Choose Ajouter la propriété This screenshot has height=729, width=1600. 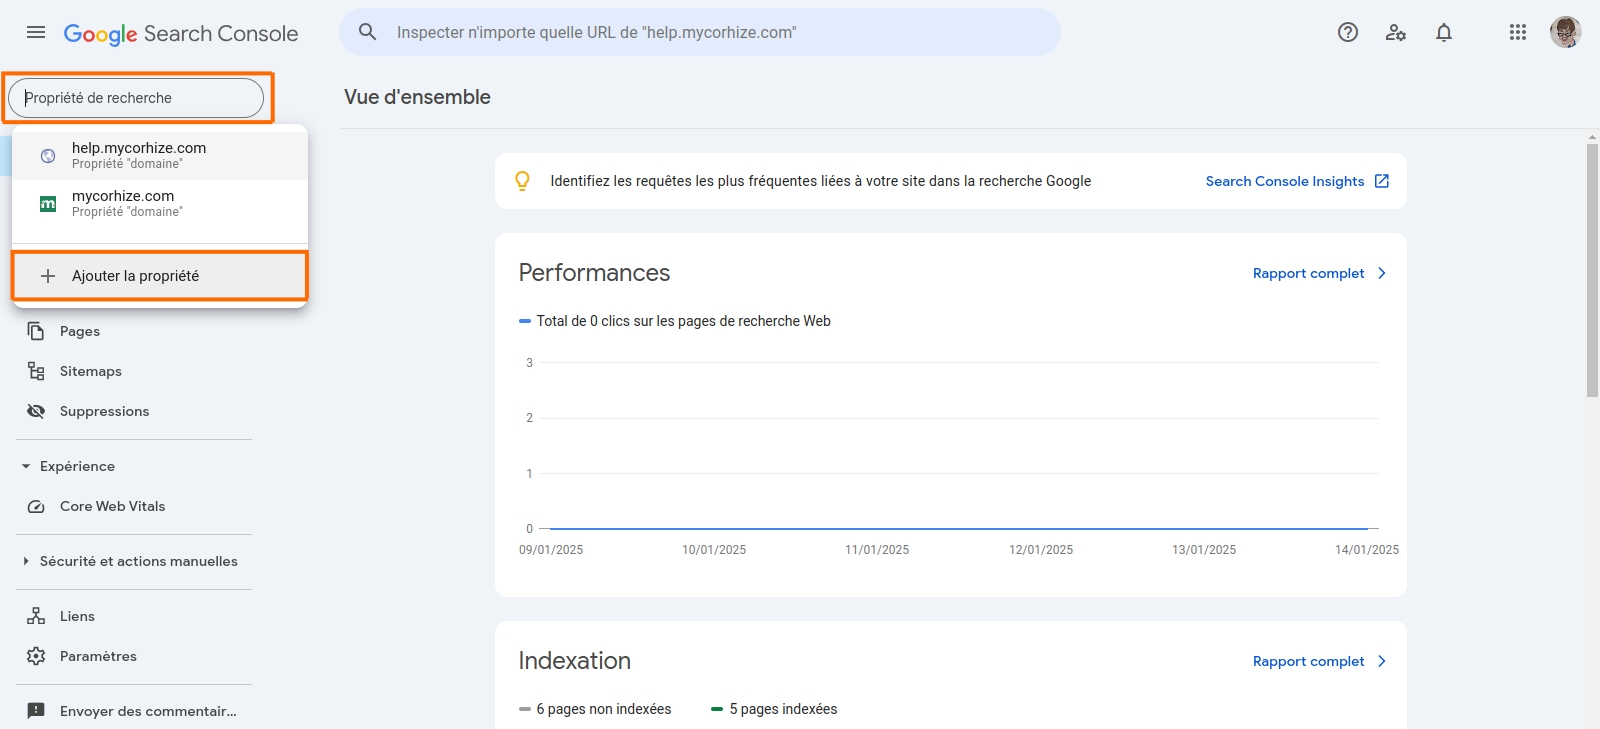pos(160,276)
